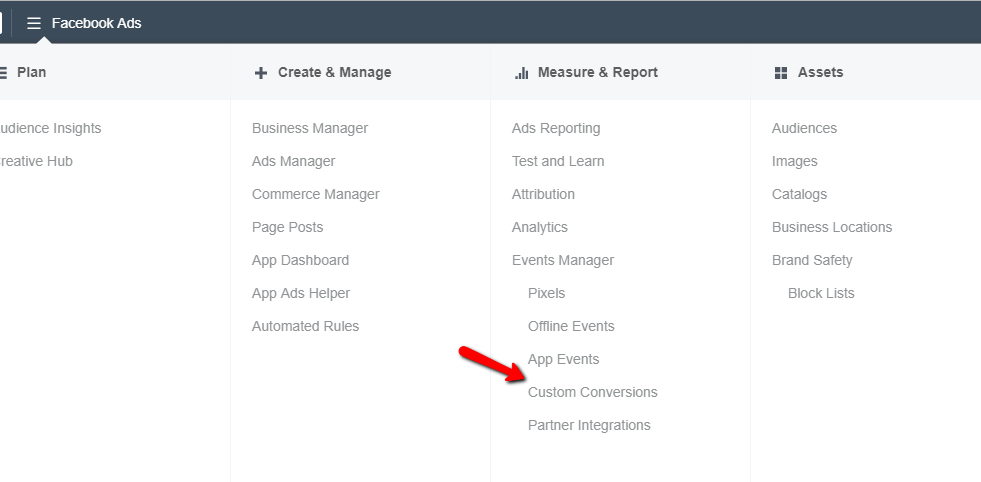Viewport: 981px width, 482px height.
Task: Open Ads Reporting
Action: (556, 128)
